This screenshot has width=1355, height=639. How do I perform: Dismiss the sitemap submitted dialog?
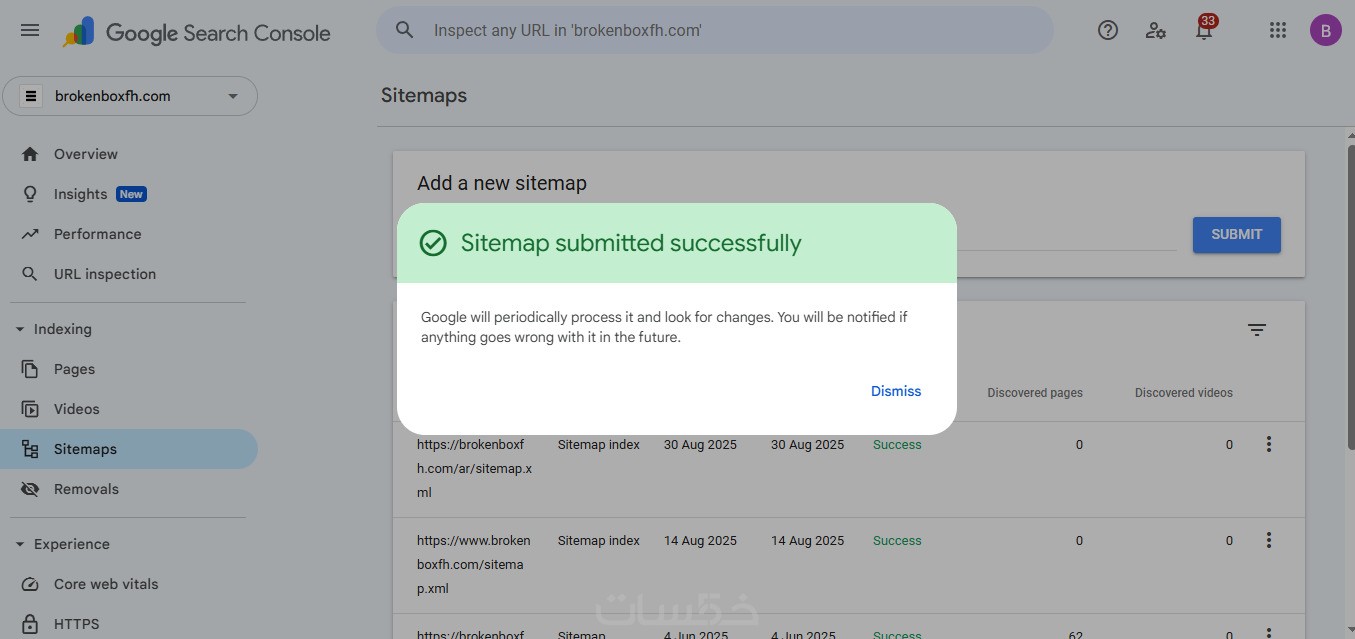tap(895, 391)
